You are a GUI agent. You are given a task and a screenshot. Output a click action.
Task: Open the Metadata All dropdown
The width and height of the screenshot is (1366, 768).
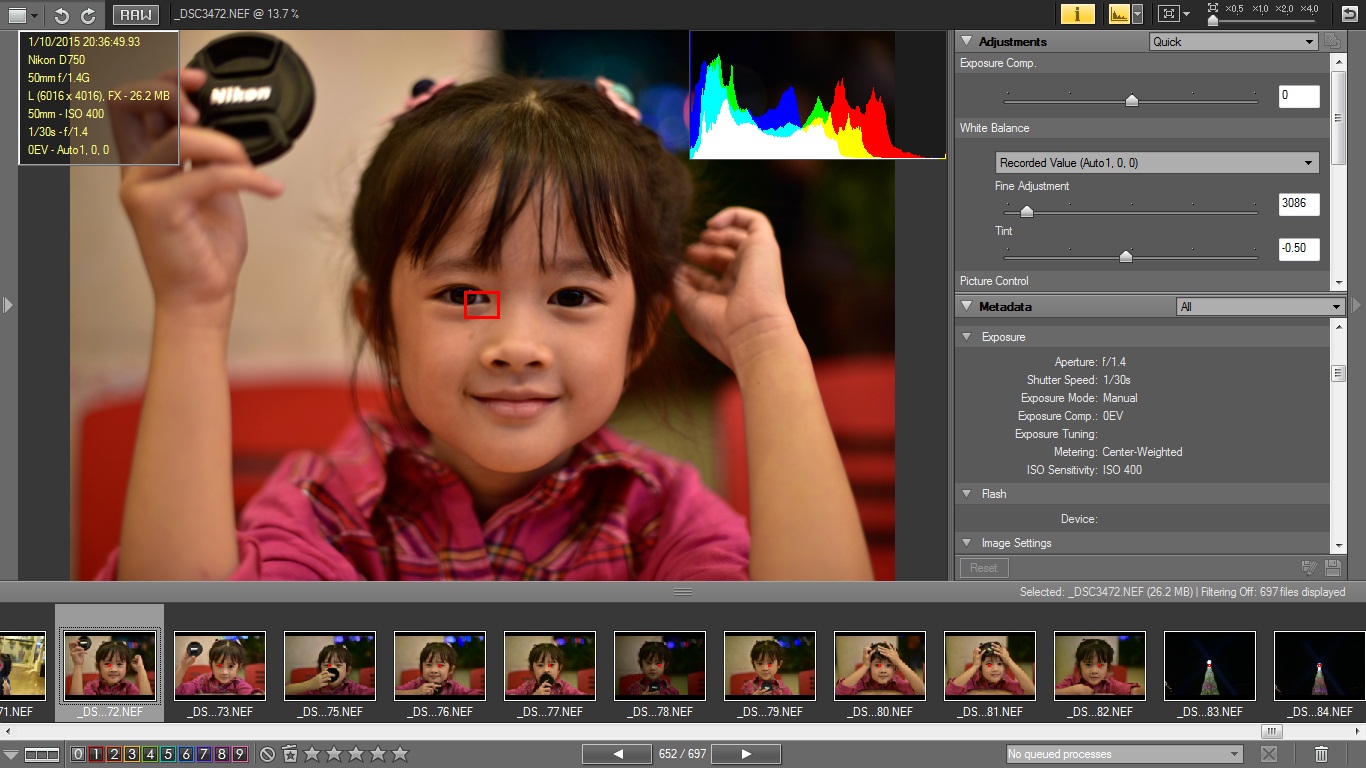click(x=1260, y=307)
